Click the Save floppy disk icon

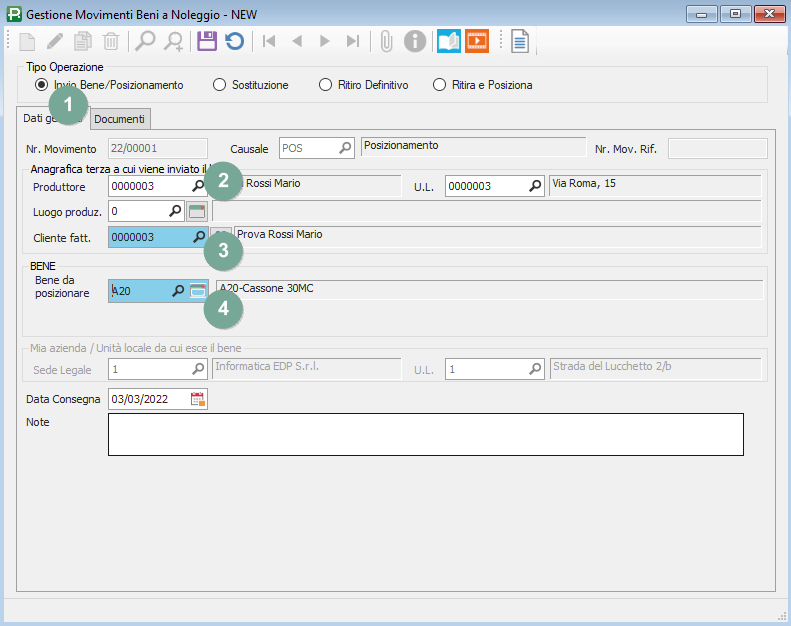coord(207,41)
